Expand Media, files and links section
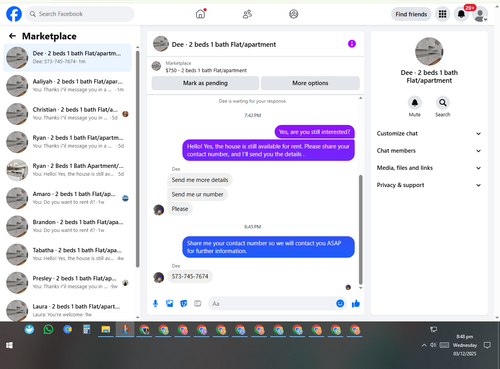 tap(429, 168)
